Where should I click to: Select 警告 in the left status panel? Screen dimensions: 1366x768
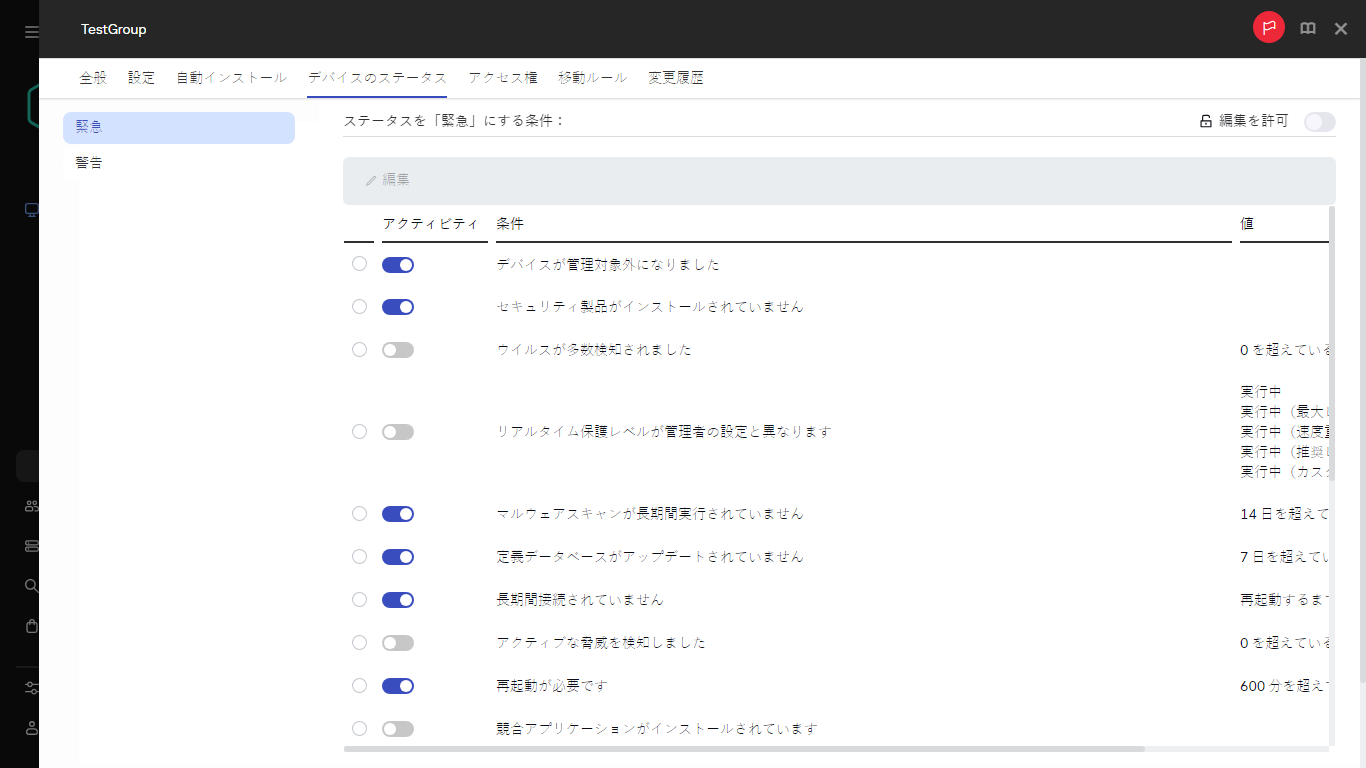89,162
